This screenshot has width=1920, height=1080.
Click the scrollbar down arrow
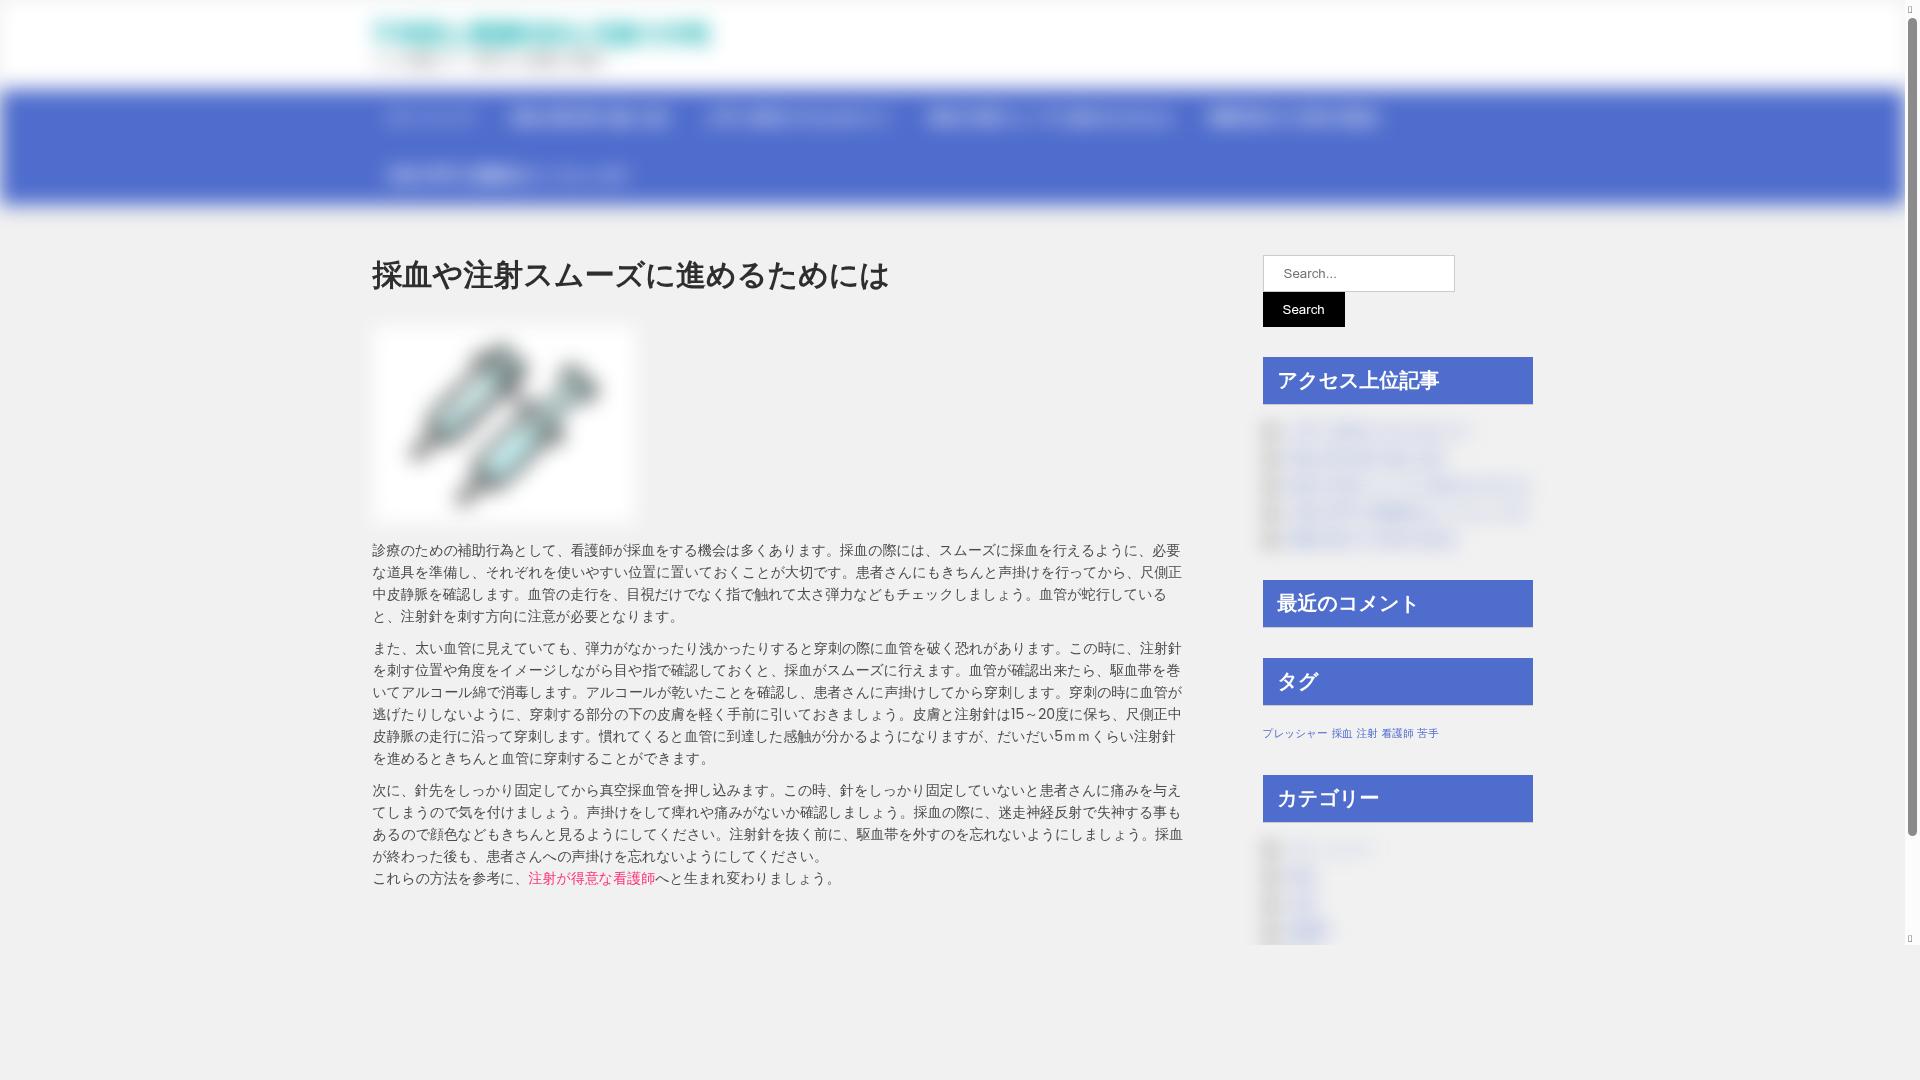click(x=1909, y=938)
